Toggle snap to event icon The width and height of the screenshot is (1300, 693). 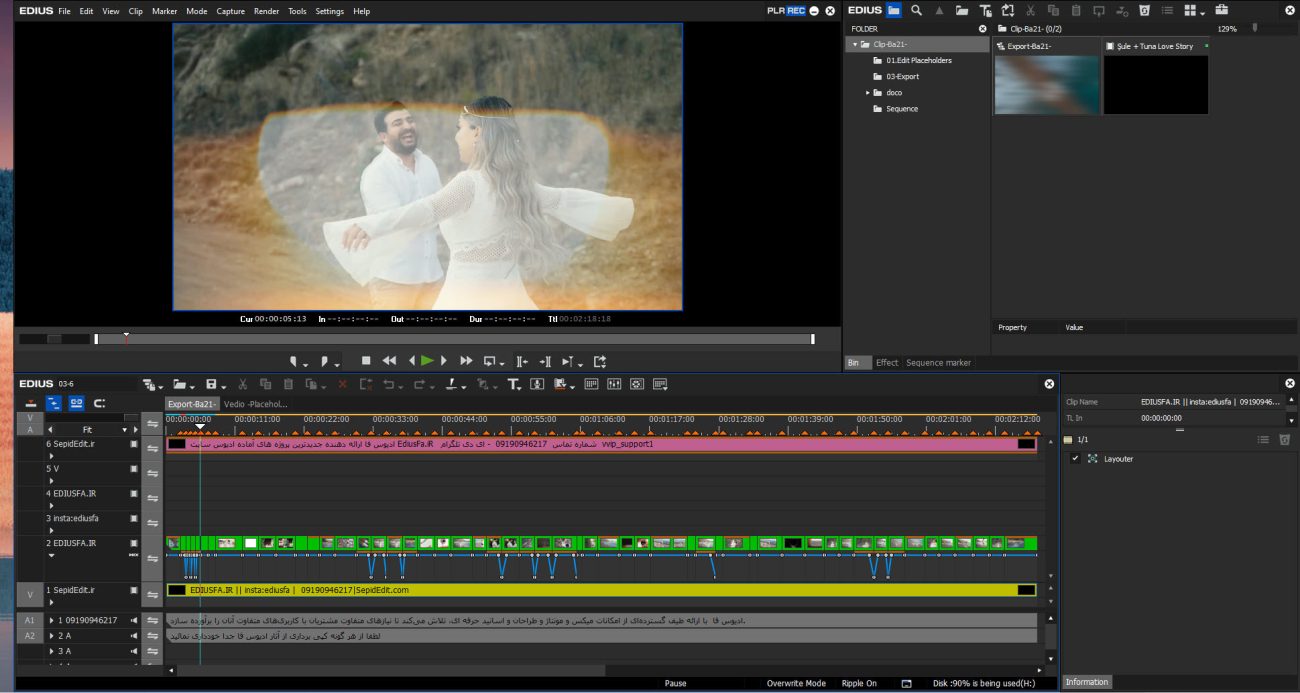99,403
